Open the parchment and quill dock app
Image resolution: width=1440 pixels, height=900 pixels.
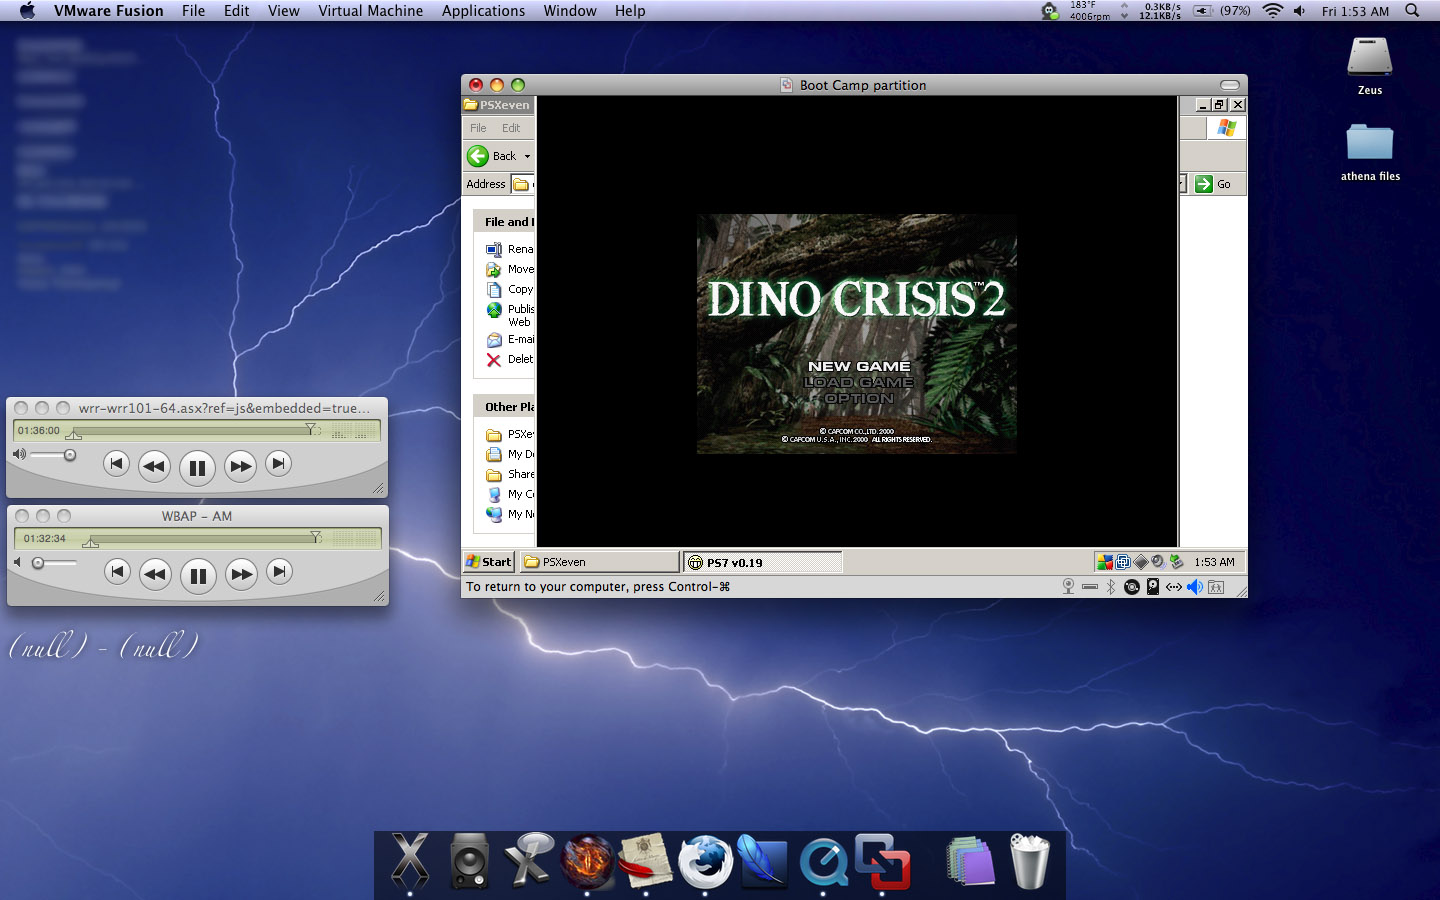click(646, 860)
